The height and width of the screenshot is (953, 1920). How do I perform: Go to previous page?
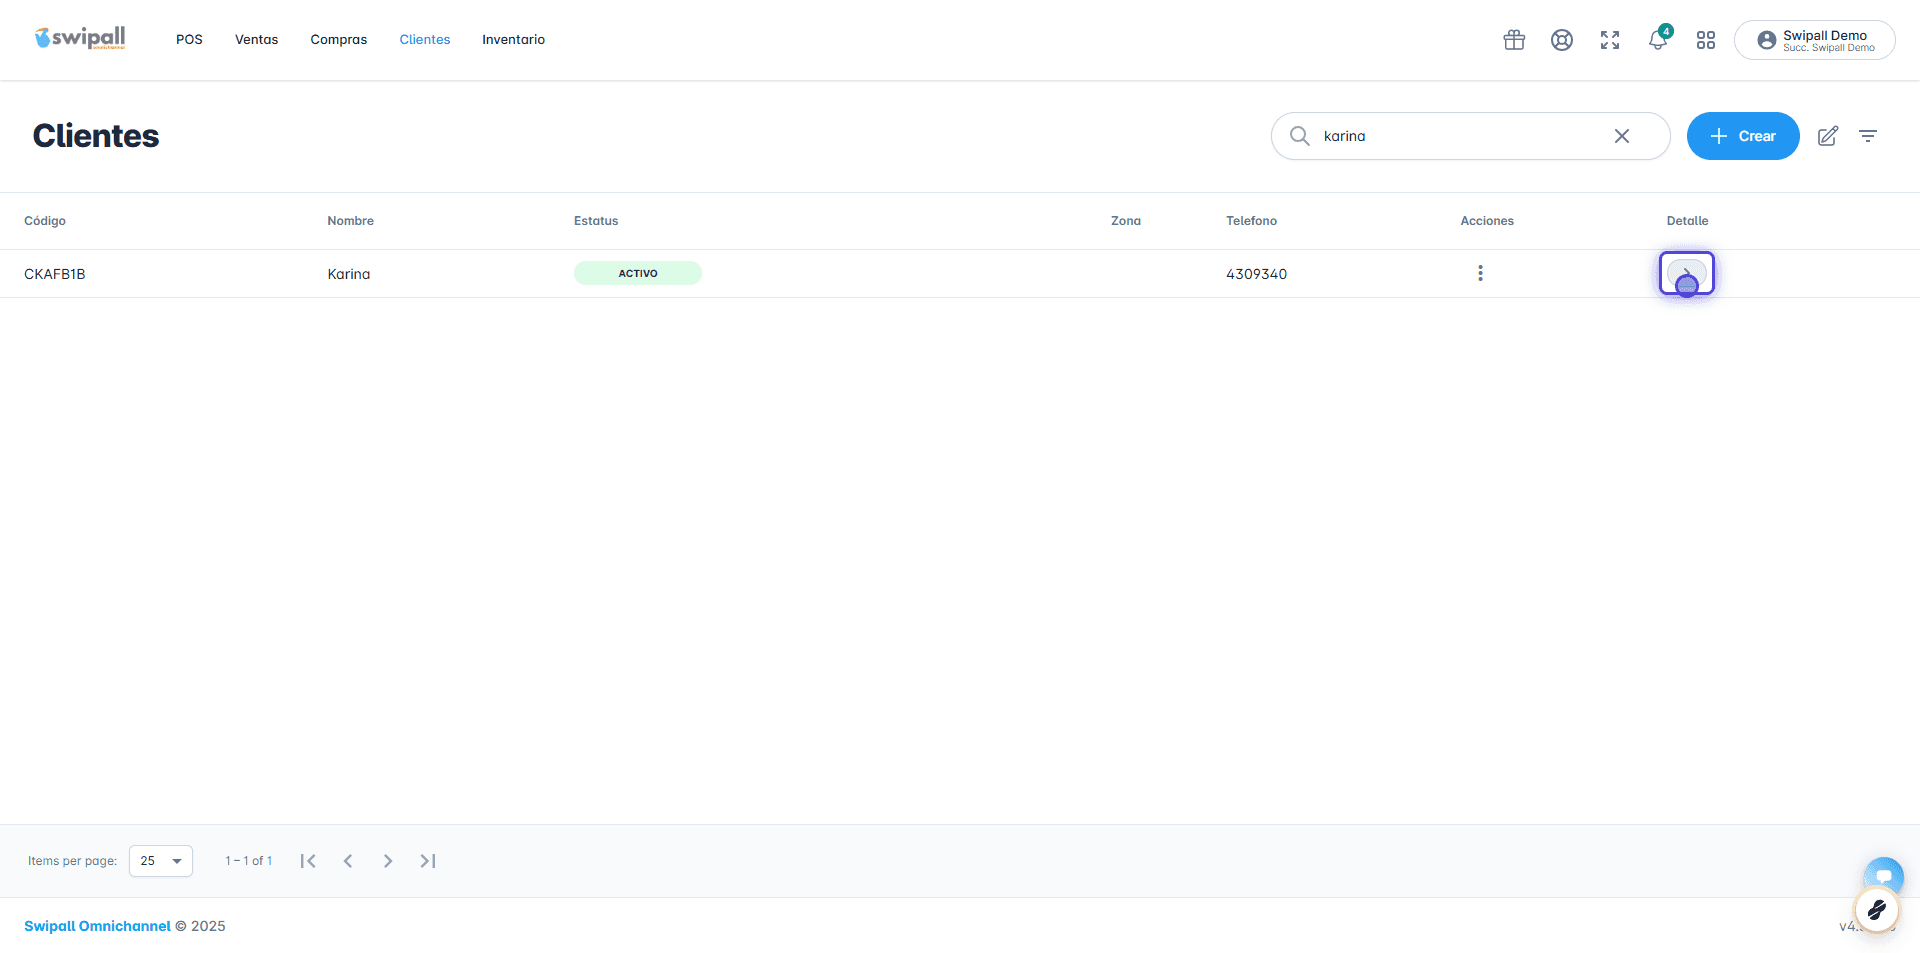pos(348,861)
